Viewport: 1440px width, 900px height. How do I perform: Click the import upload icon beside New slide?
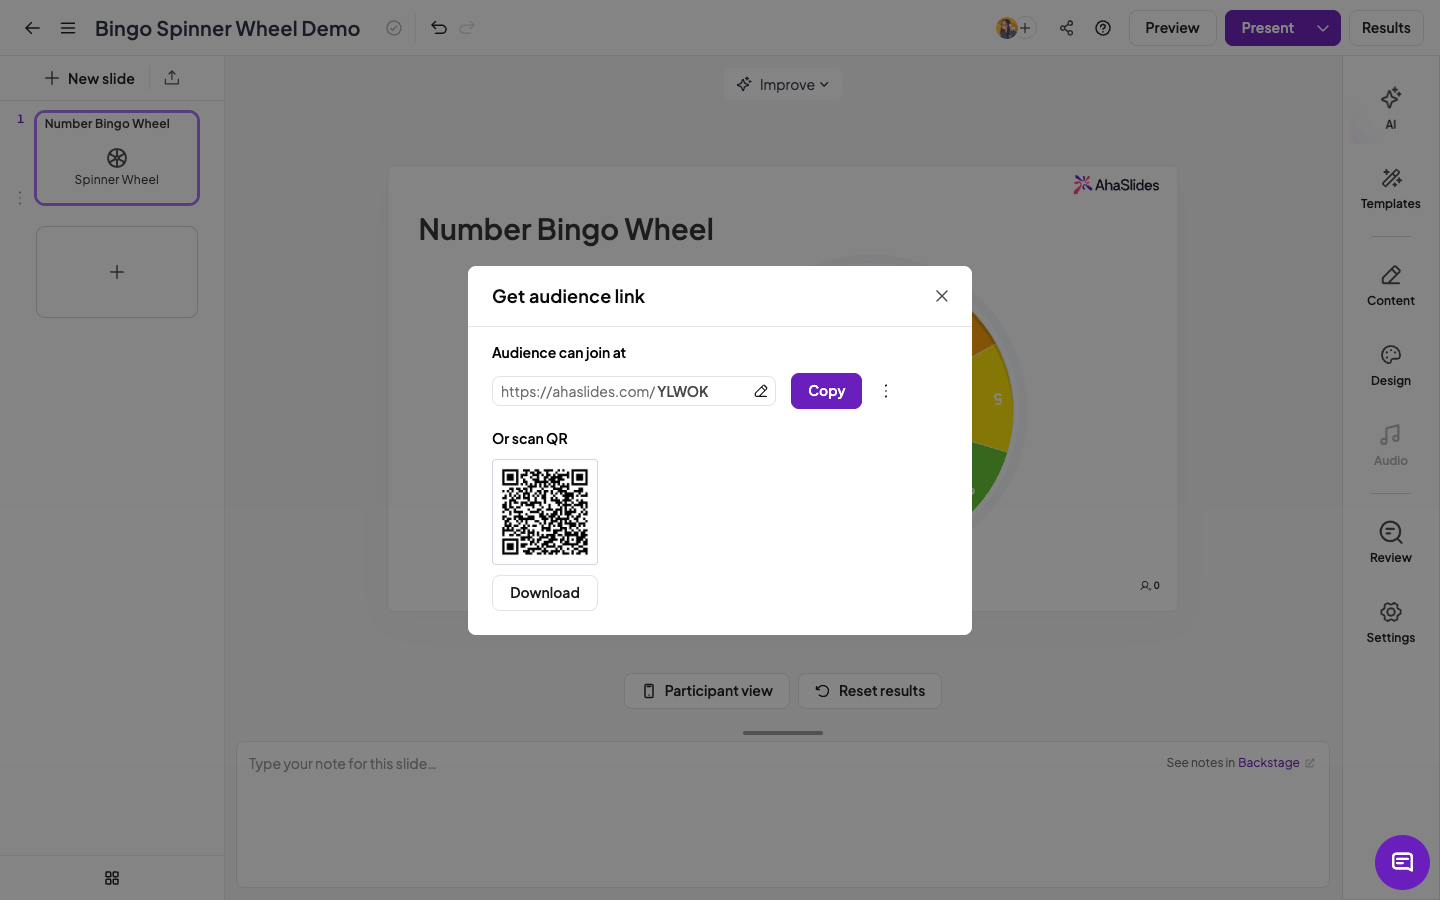(172, 78)
